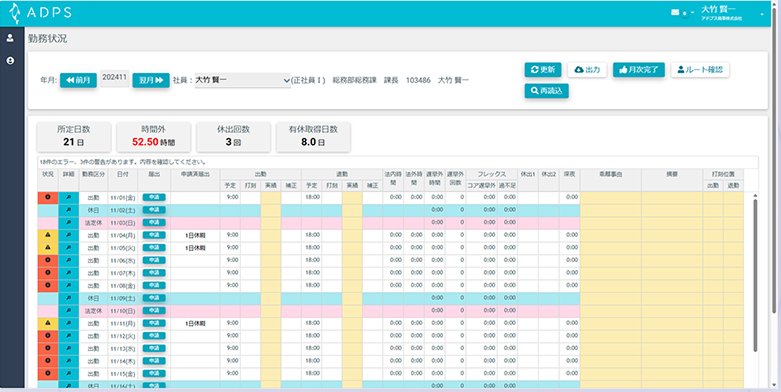
Task: Open detail wrench icon for 11/15(金)
Action: tap(68, 374)
